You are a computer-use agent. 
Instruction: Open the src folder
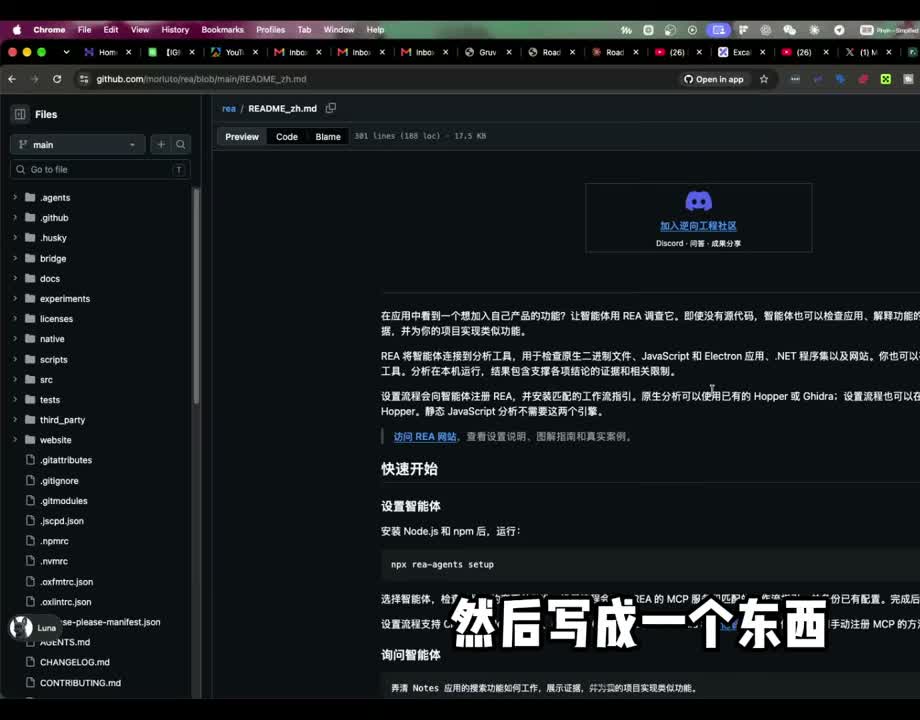point(46,380)
